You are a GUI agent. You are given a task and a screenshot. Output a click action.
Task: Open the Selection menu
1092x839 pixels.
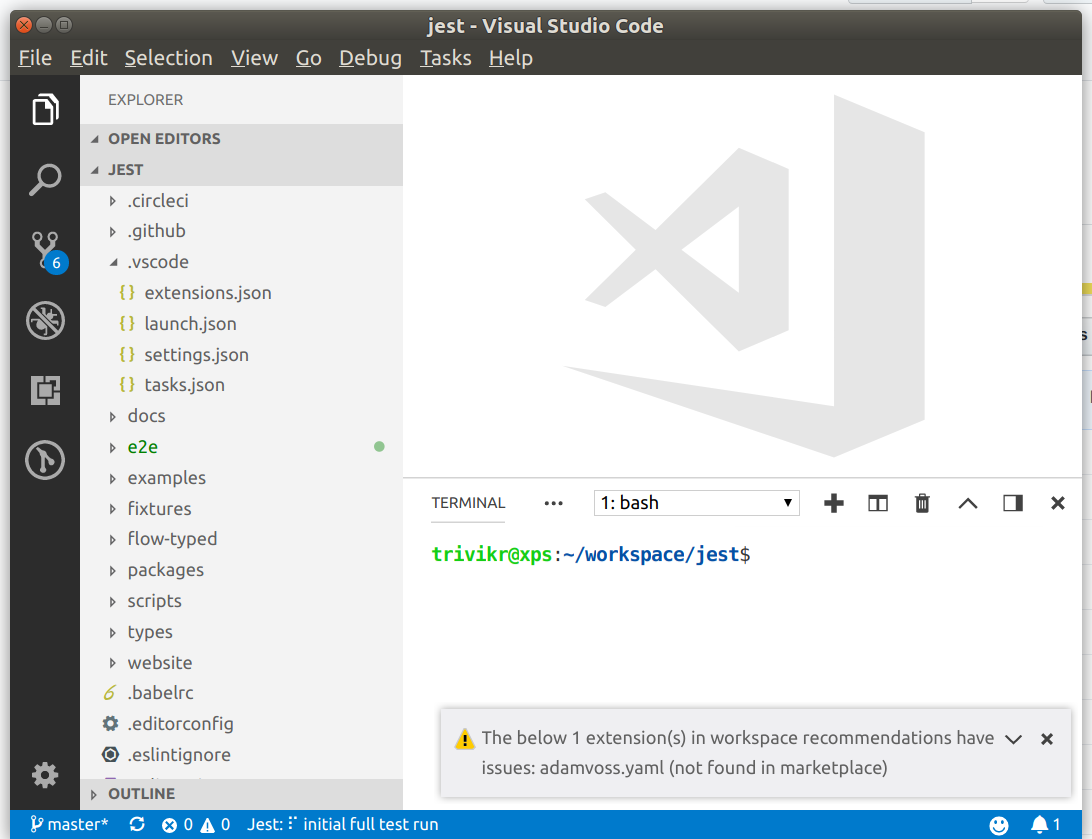[x=169, y=58]
